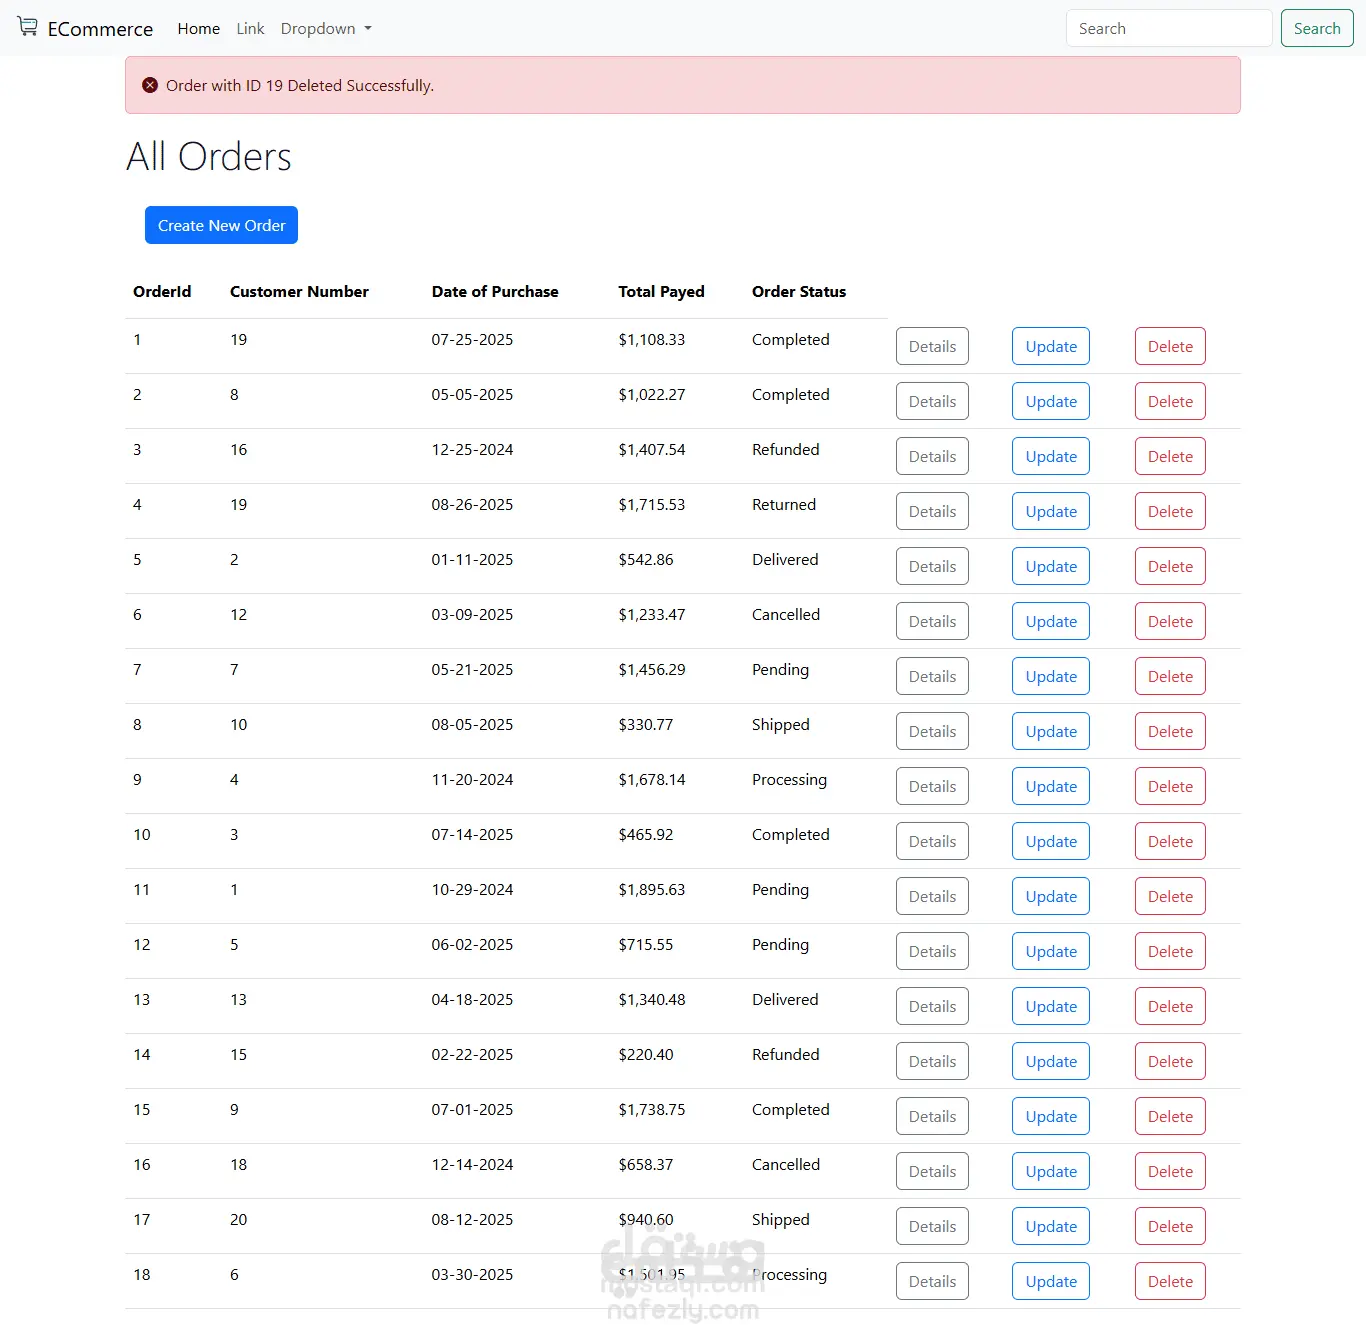Image resolution: width=1366 pixels, height=1325 pixels.
Task: Click the All Orders page heading
Action: pos(209,156)
